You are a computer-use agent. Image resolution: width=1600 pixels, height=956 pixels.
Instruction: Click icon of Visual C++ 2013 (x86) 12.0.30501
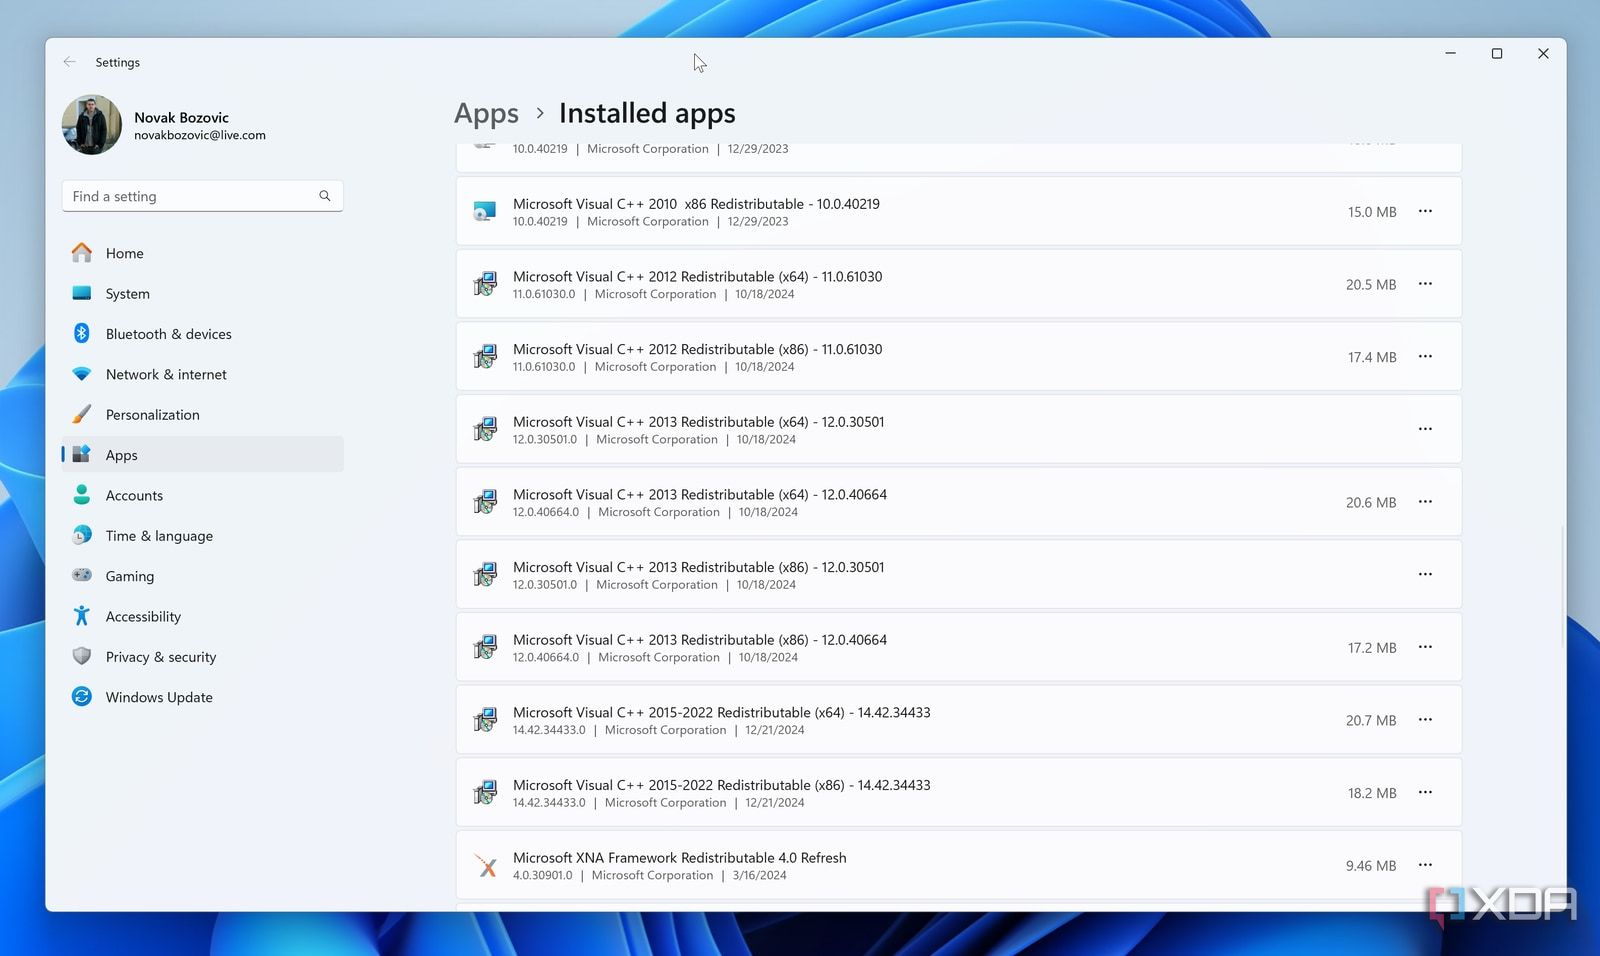pos(485,575)
